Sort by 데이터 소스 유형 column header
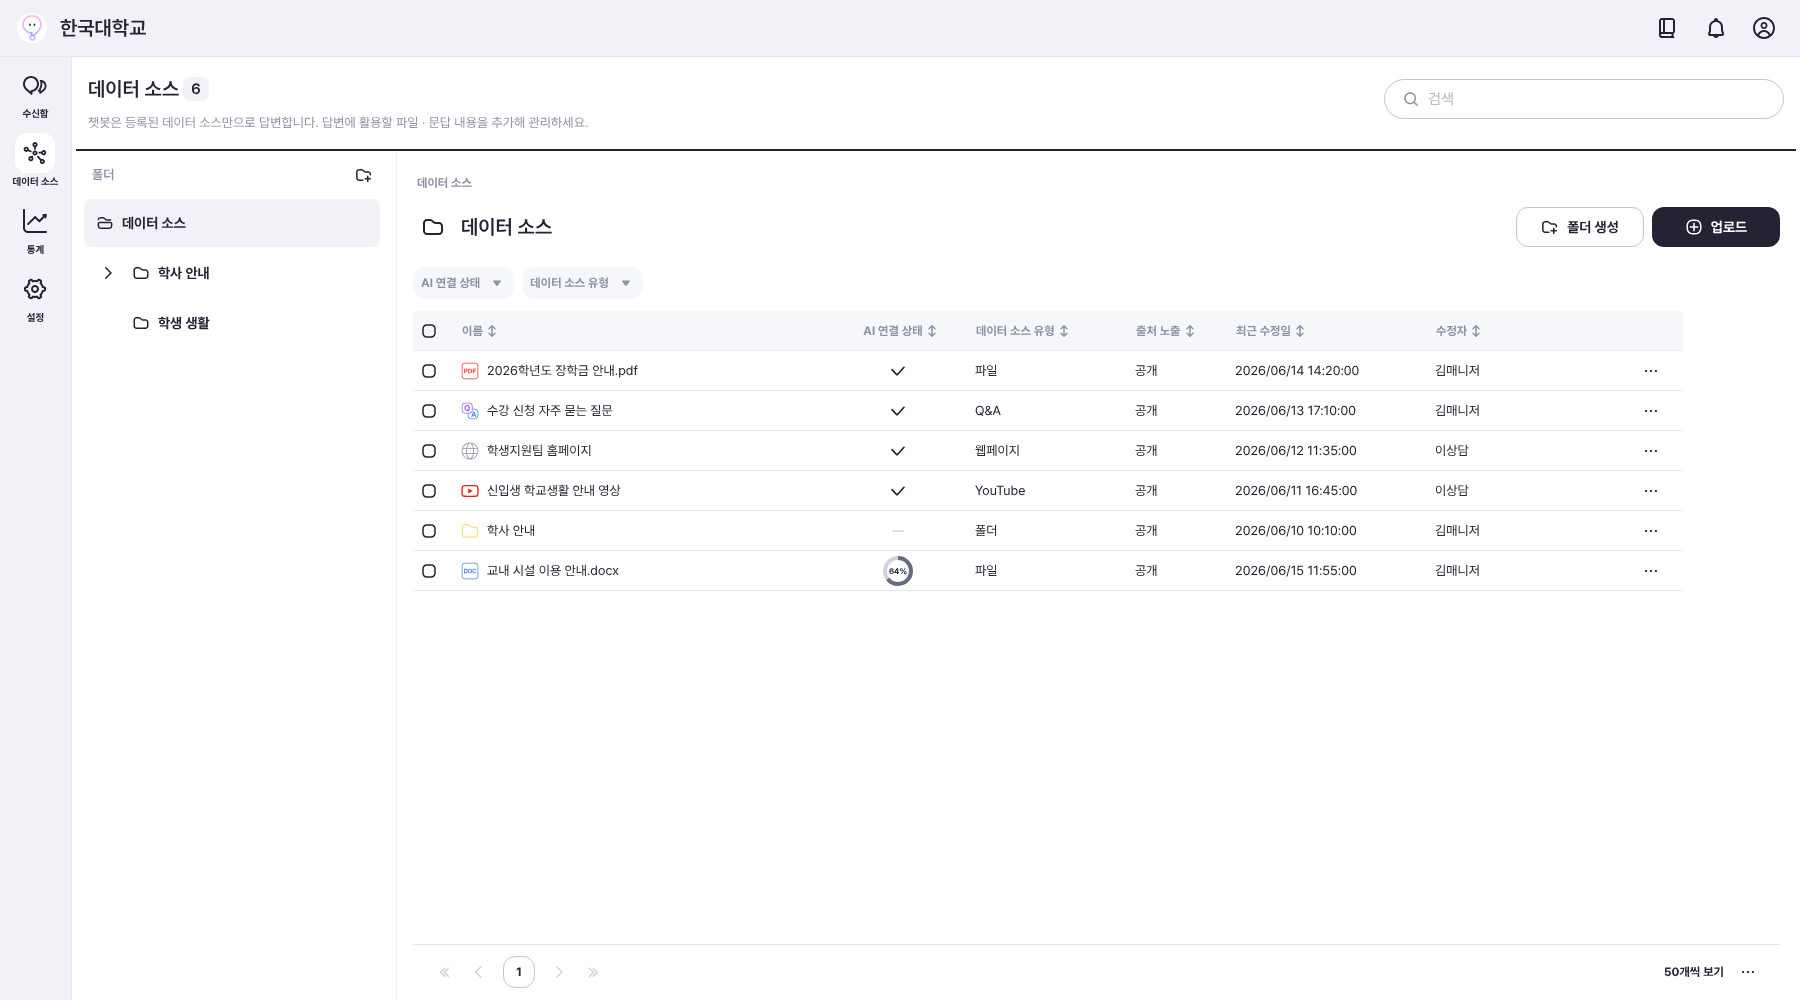 tap(1022, 331)
